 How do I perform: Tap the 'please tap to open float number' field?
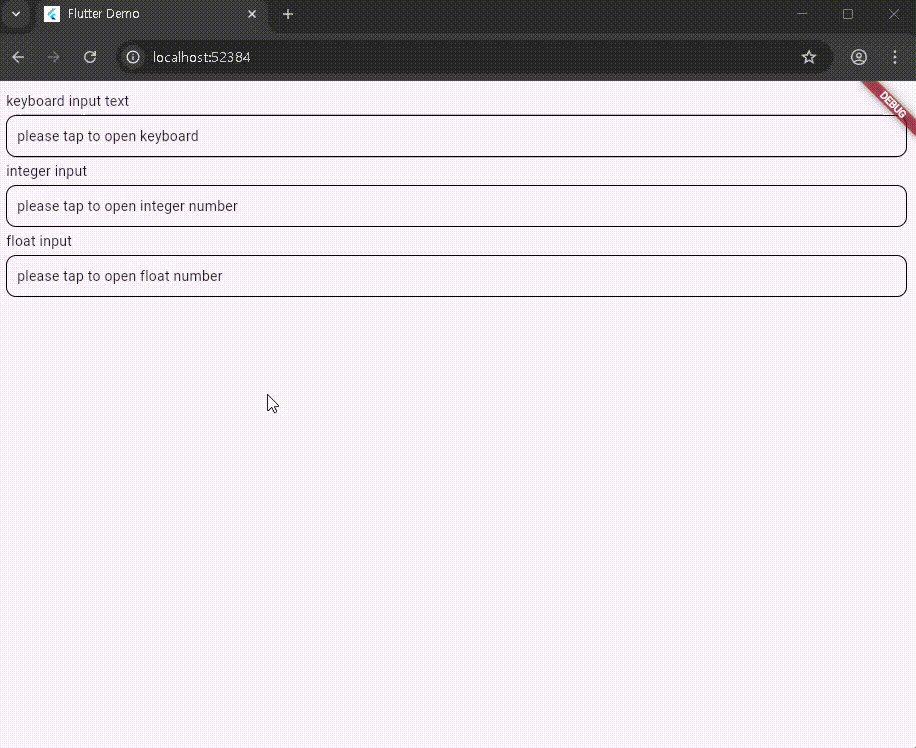point(456,276)
